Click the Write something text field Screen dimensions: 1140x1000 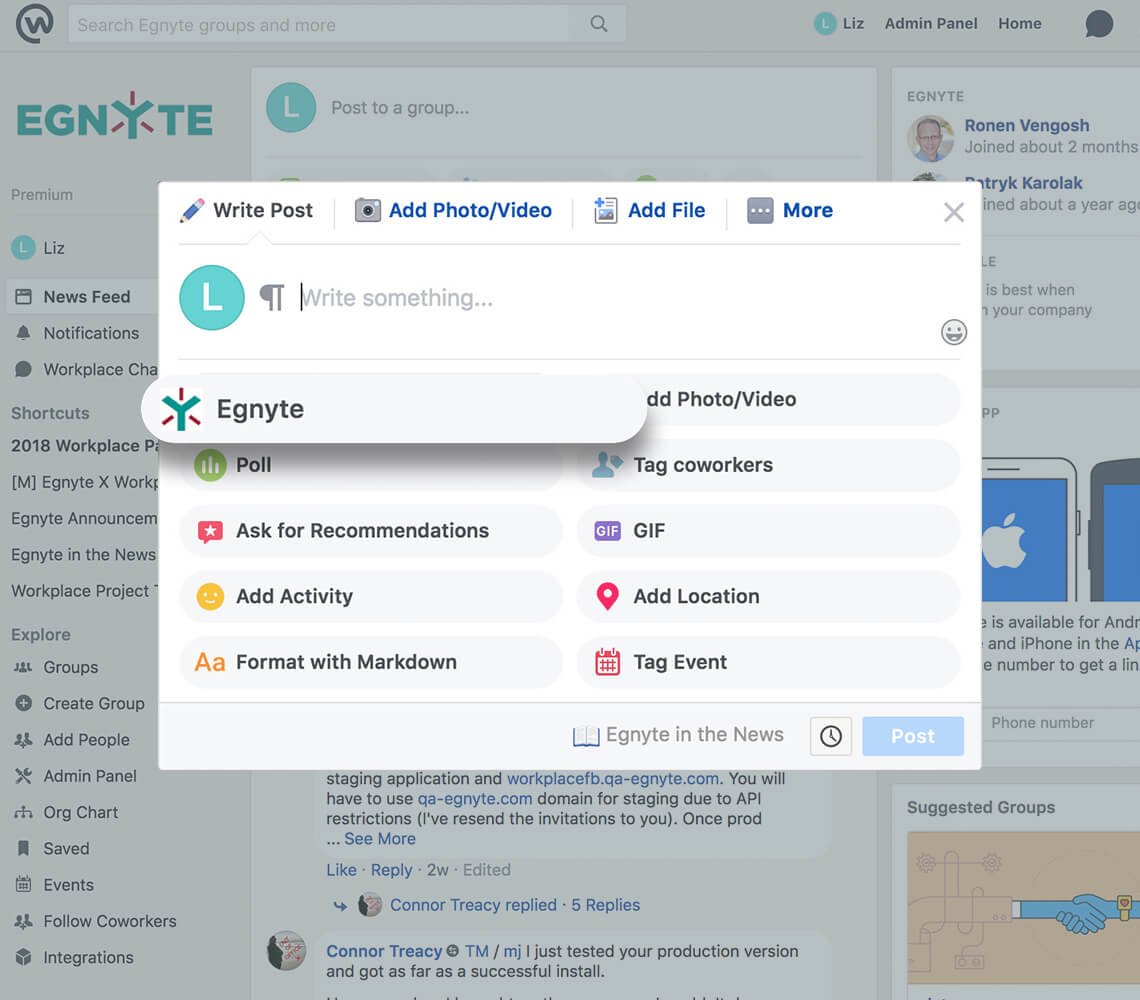pos(600,298)
